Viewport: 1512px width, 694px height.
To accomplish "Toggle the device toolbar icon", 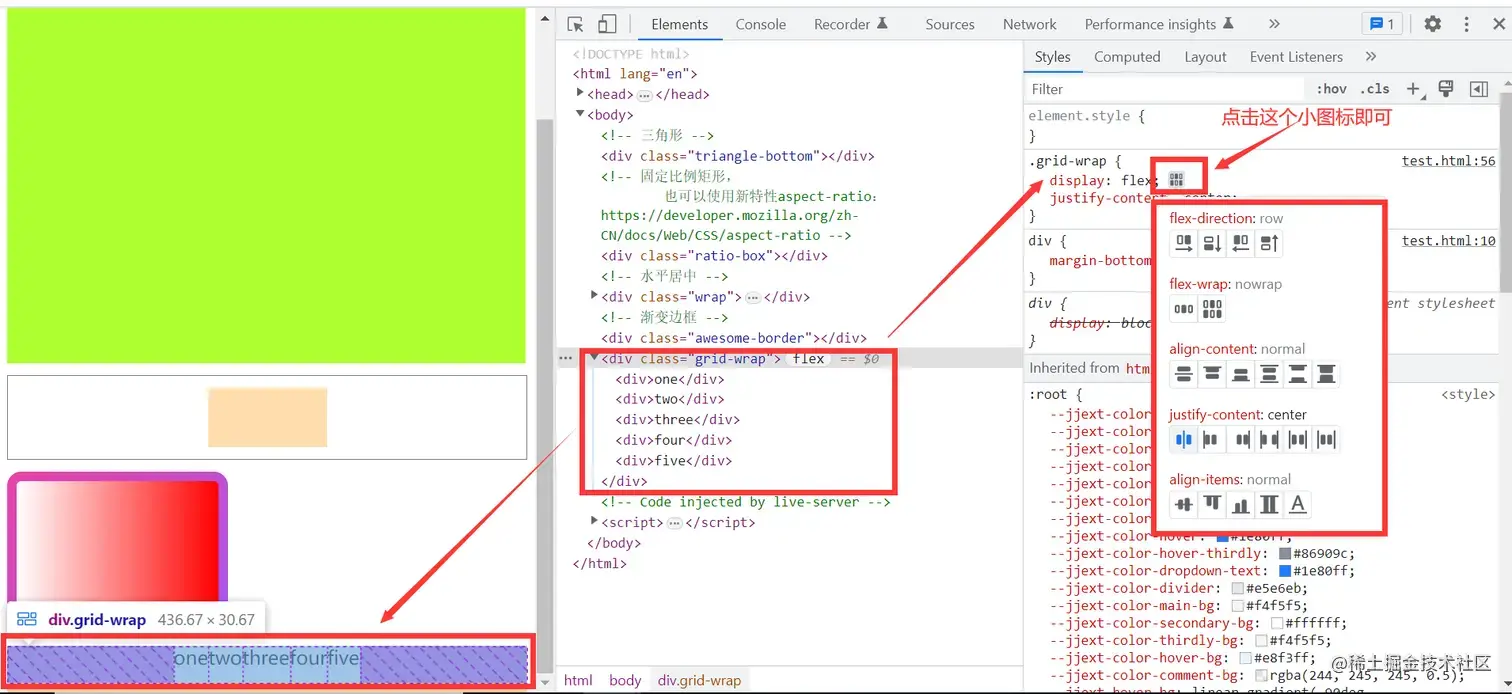I will click(x=607, y=24).
